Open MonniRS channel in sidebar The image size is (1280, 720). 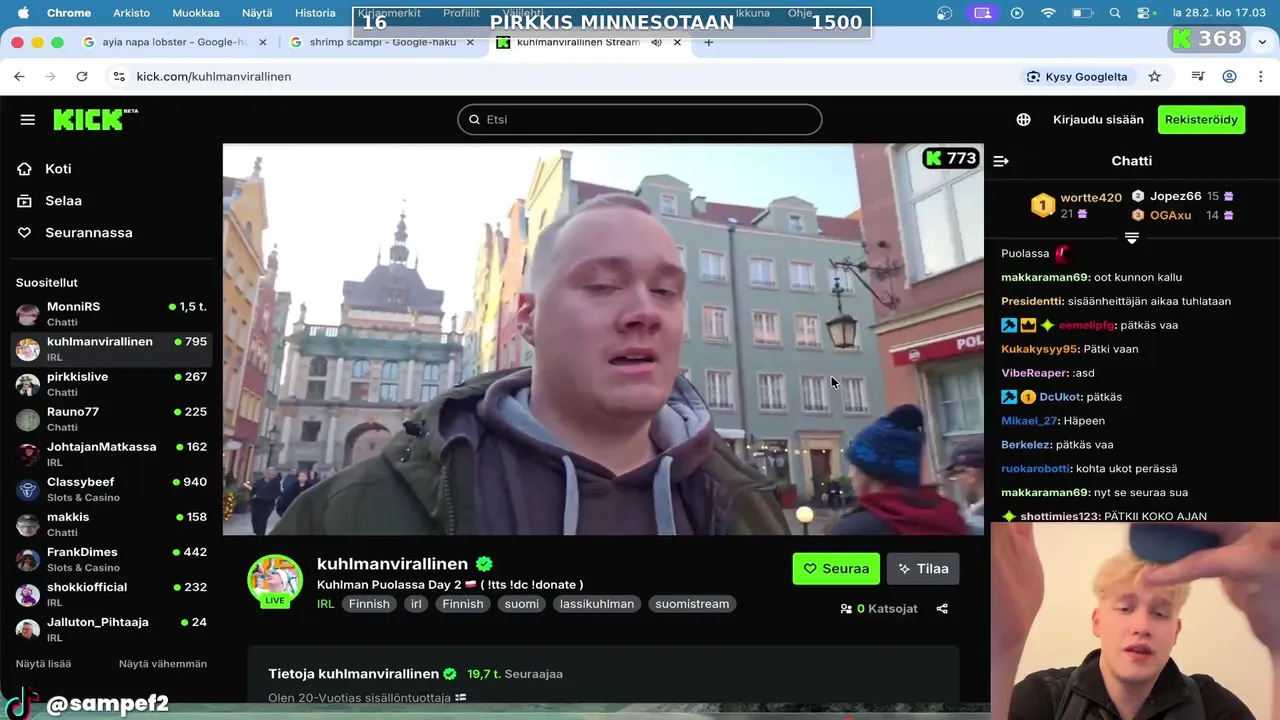(111, 314)
